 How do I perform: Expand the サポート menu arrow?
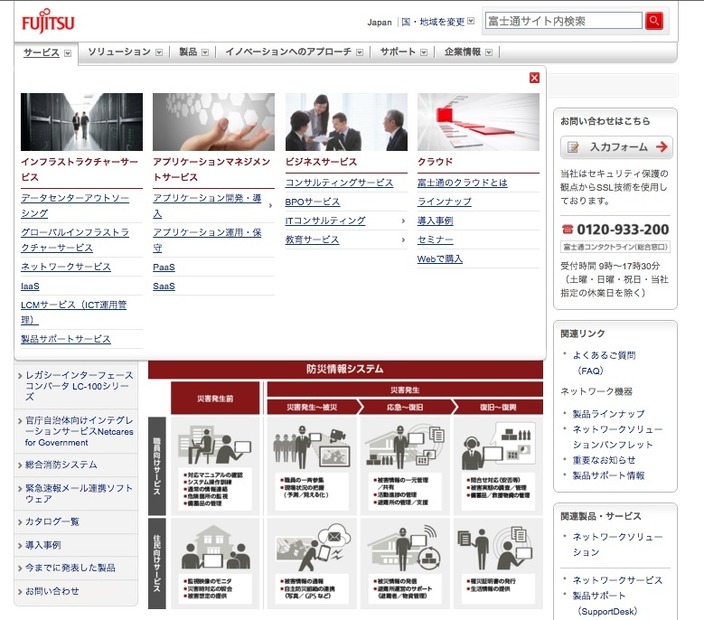click(x=424, y=53)
